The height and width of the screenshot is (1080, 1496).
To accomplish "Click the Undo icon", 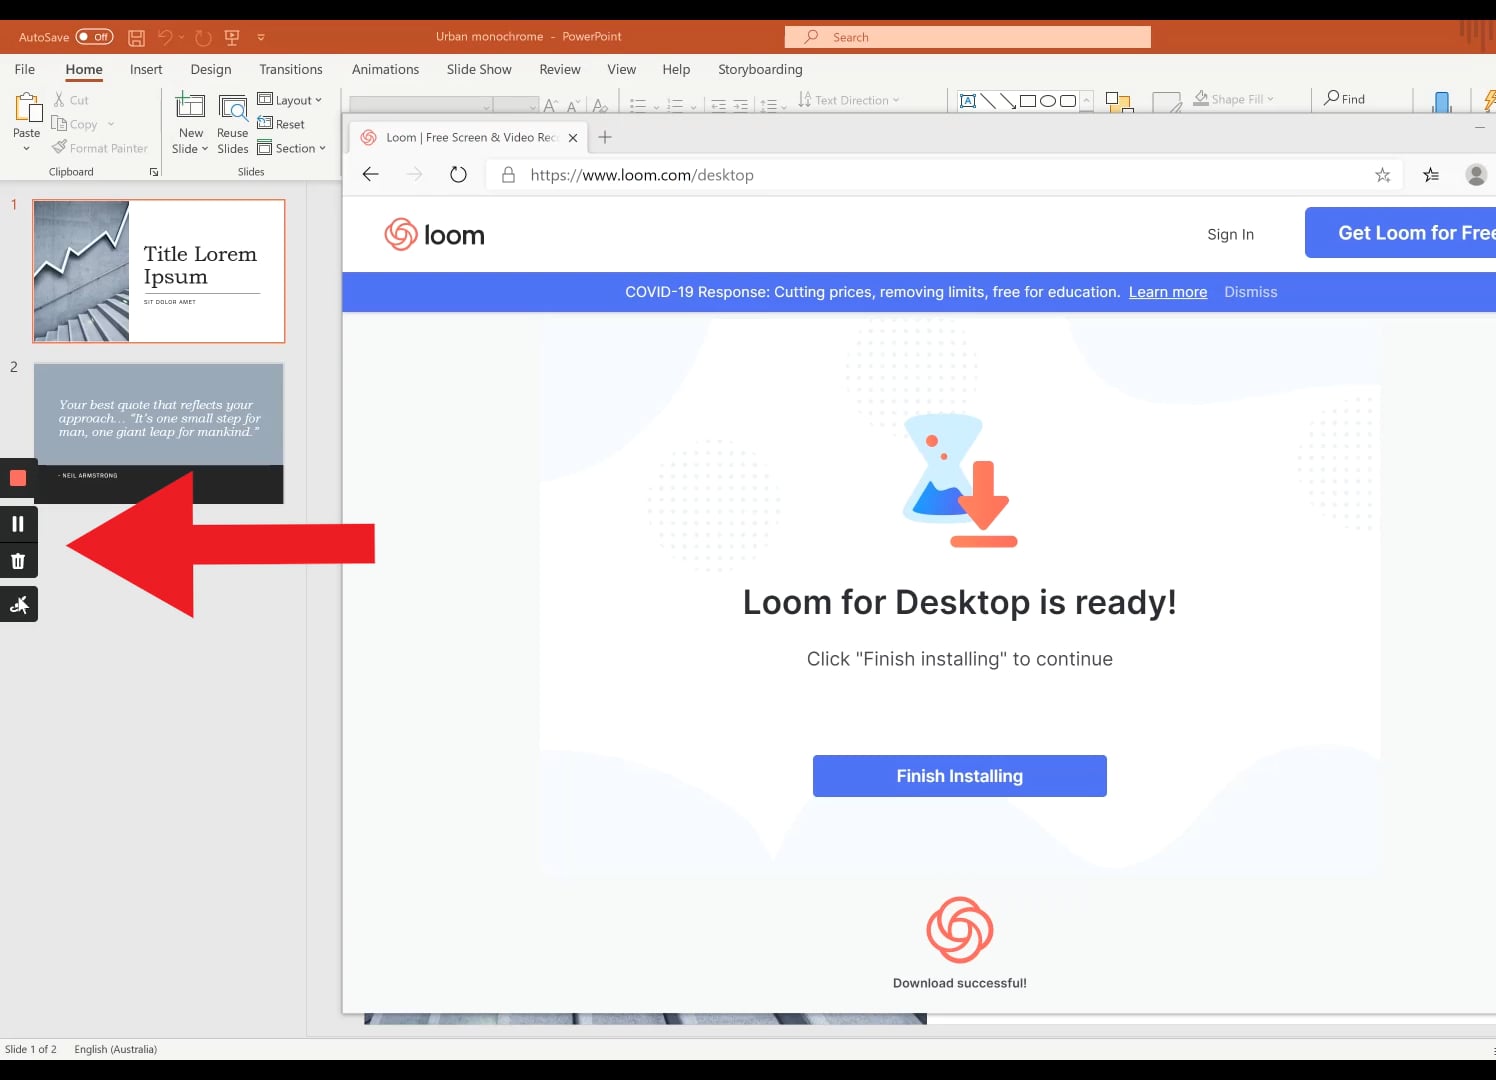I will coord(165,37).
